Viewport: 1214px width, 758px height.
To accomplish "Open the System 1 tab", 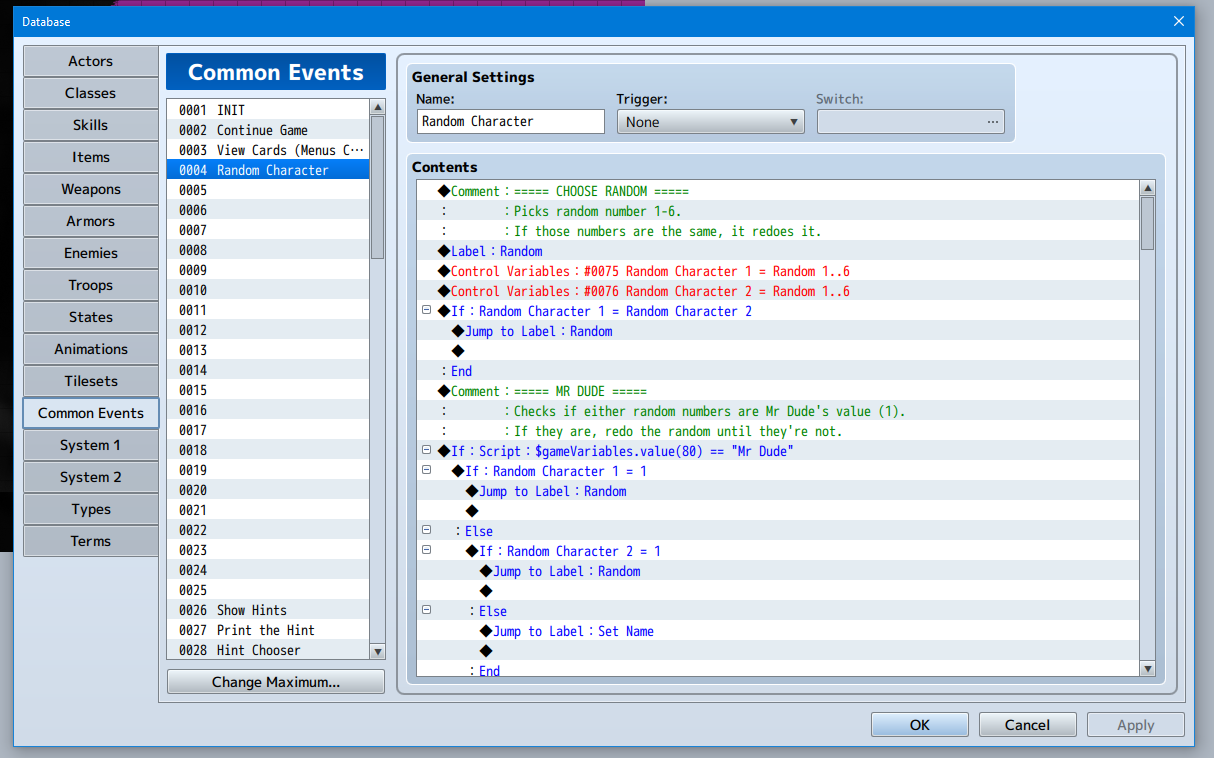I will point(91,445).
